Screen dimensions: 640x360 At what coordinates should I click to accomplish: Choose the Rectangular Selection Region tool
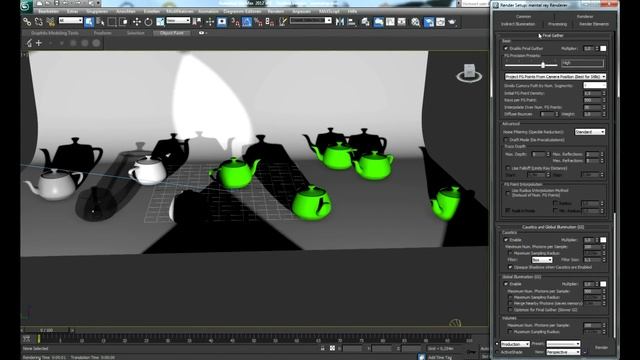tap(112, 22)
